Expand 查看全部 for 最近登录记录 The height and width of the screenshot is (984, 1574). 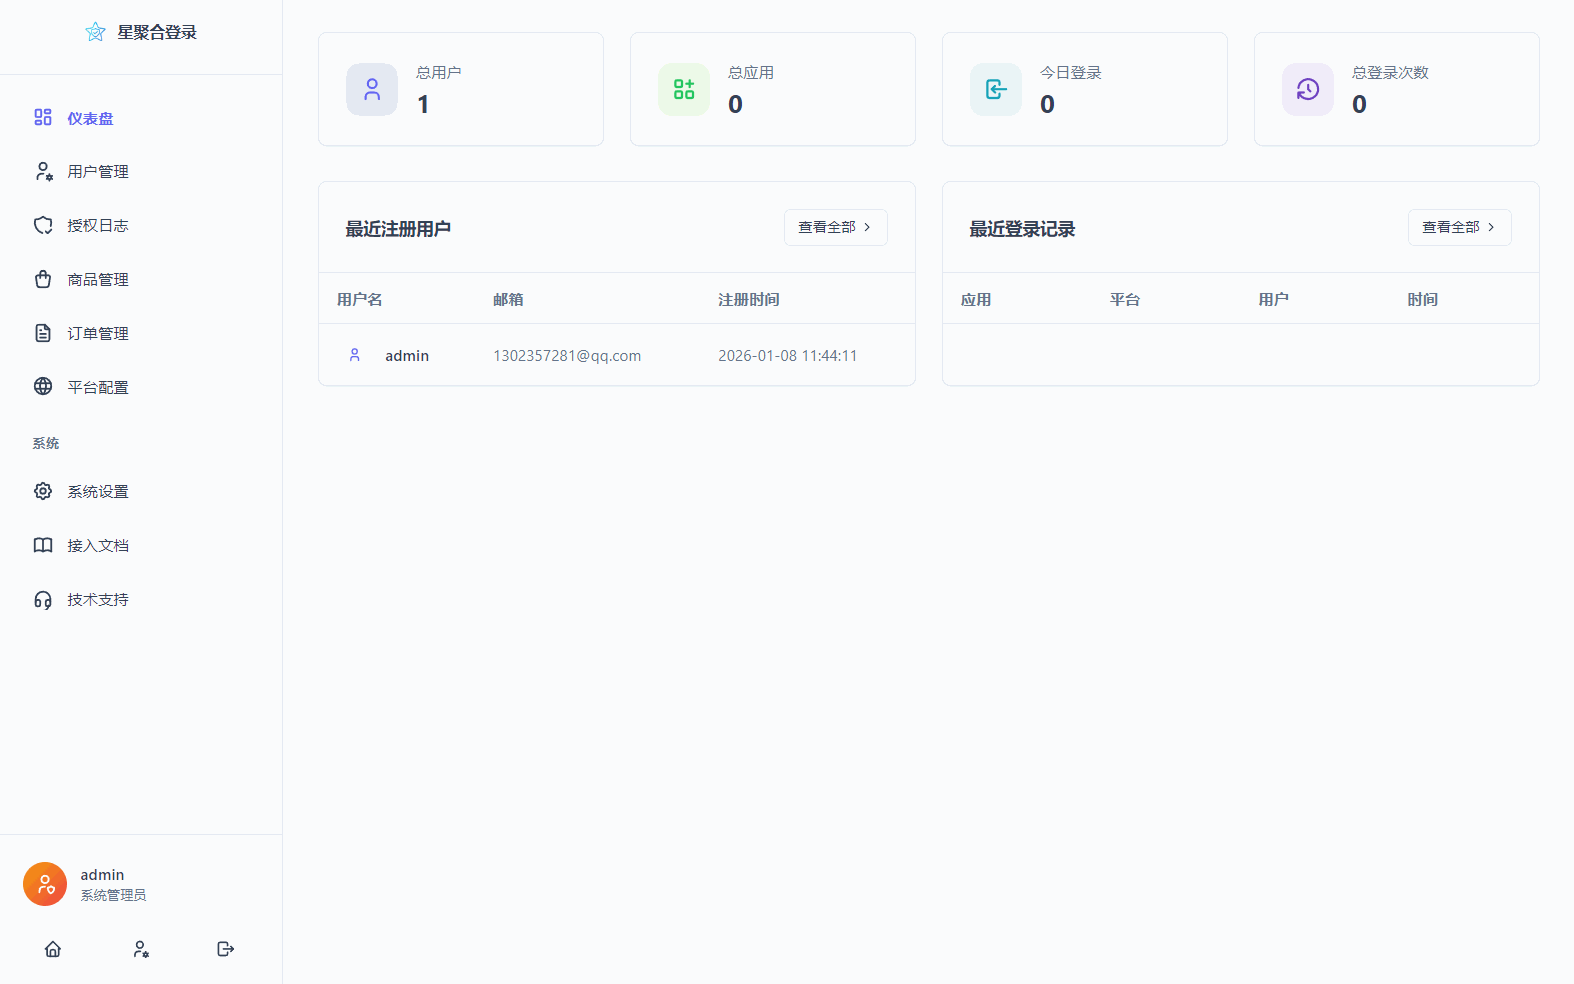point(1459,228)
